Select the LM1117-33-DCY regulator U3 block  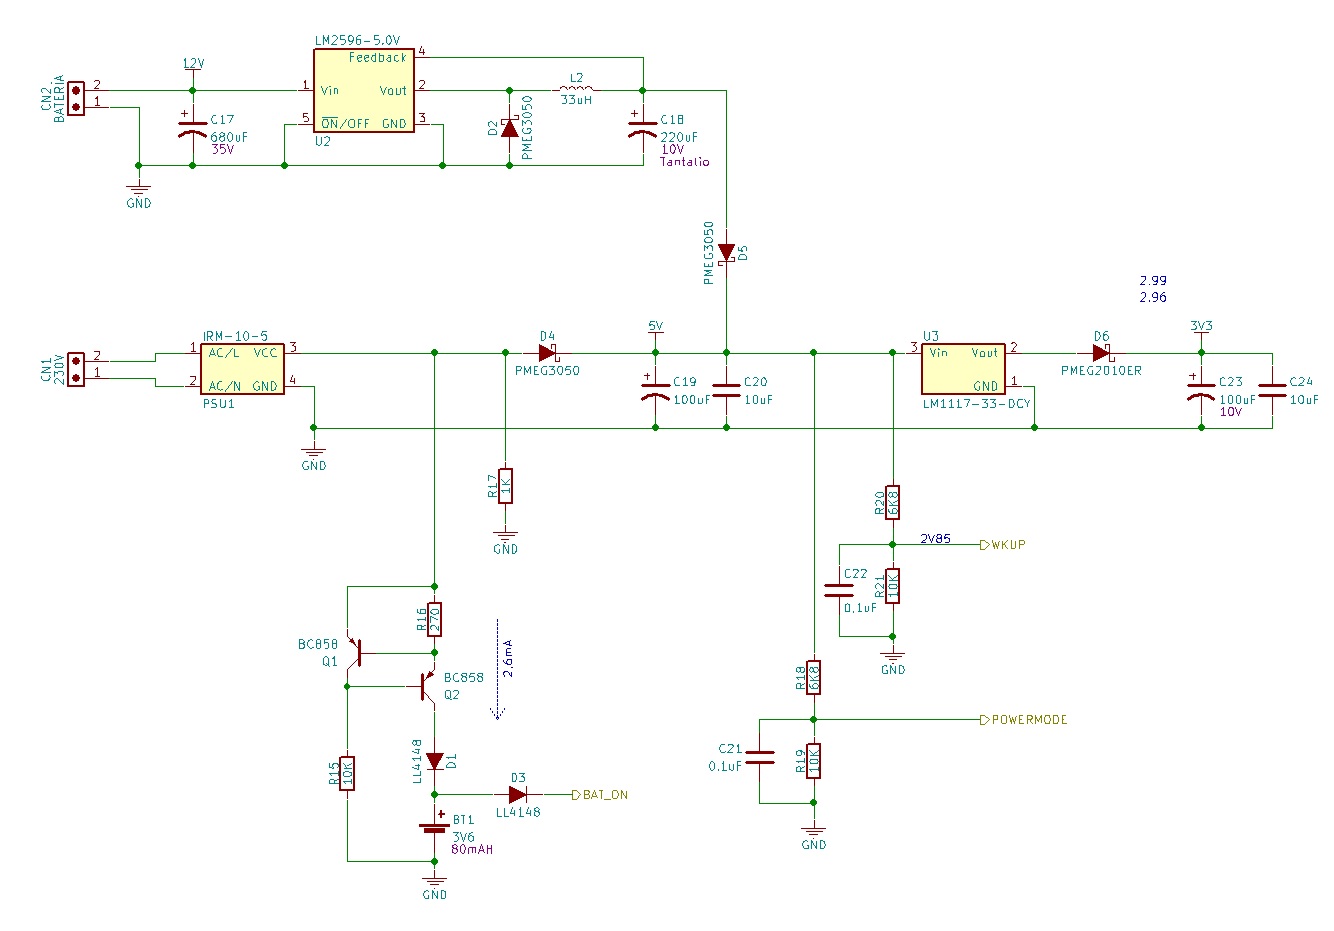962,369
